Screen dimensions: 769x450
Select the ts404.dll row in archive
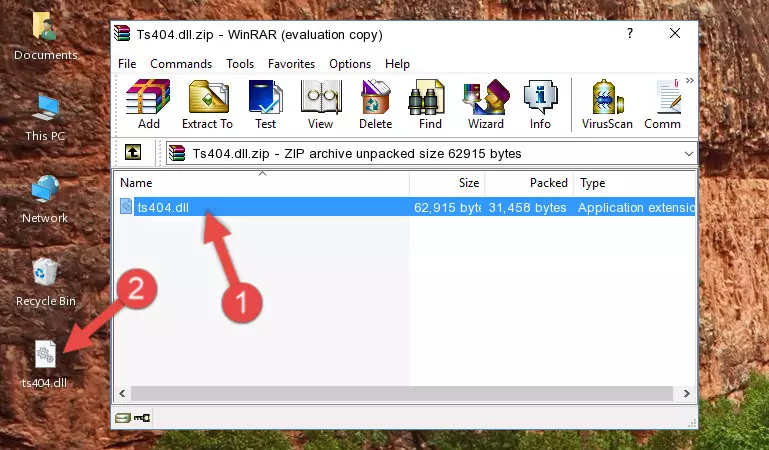pos(406,207)
